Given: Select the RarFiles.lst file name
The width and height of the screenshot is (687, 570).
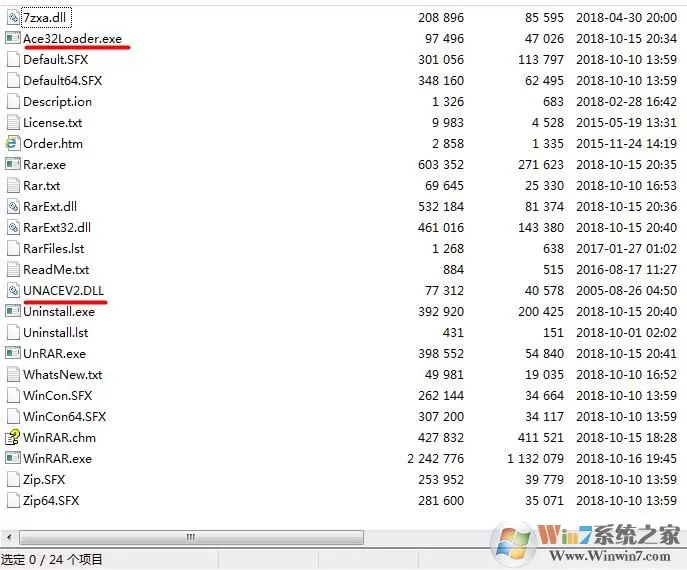Looking at the screenshot, I should click(53, 249).
